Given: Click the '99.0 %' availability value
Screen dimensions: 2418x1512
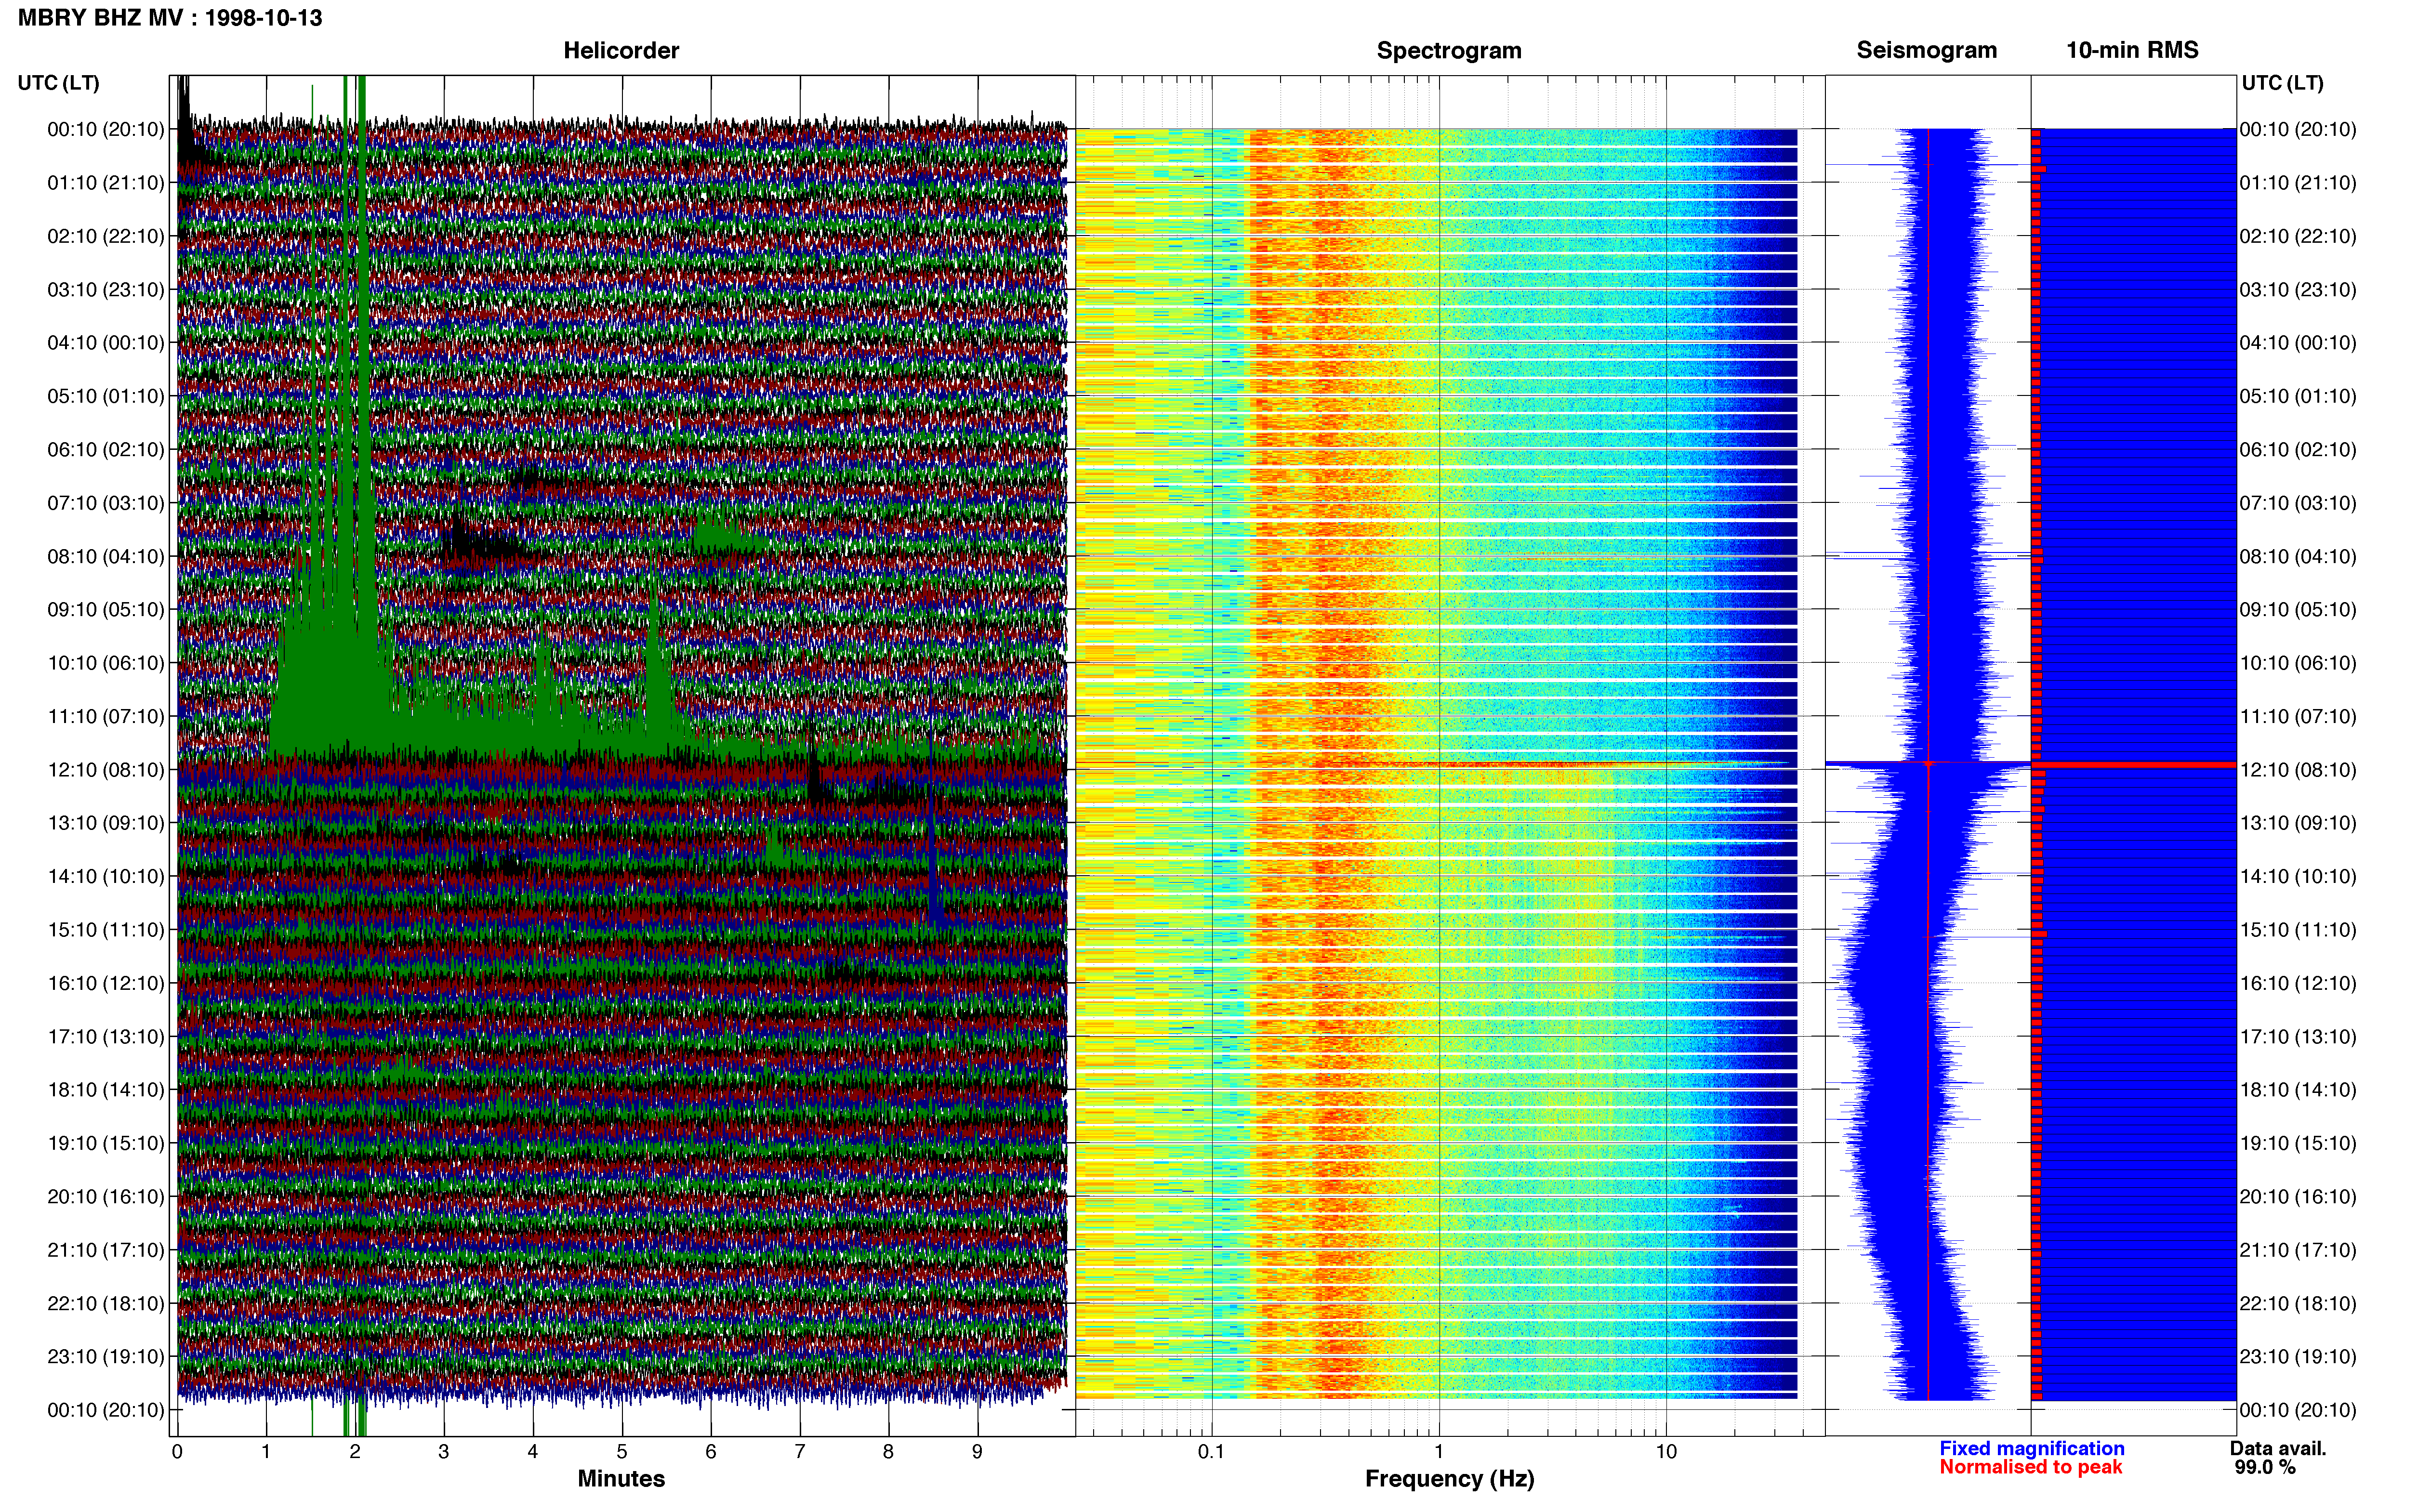Looking at the screenshot, I should click(x=2265, y=1467).
